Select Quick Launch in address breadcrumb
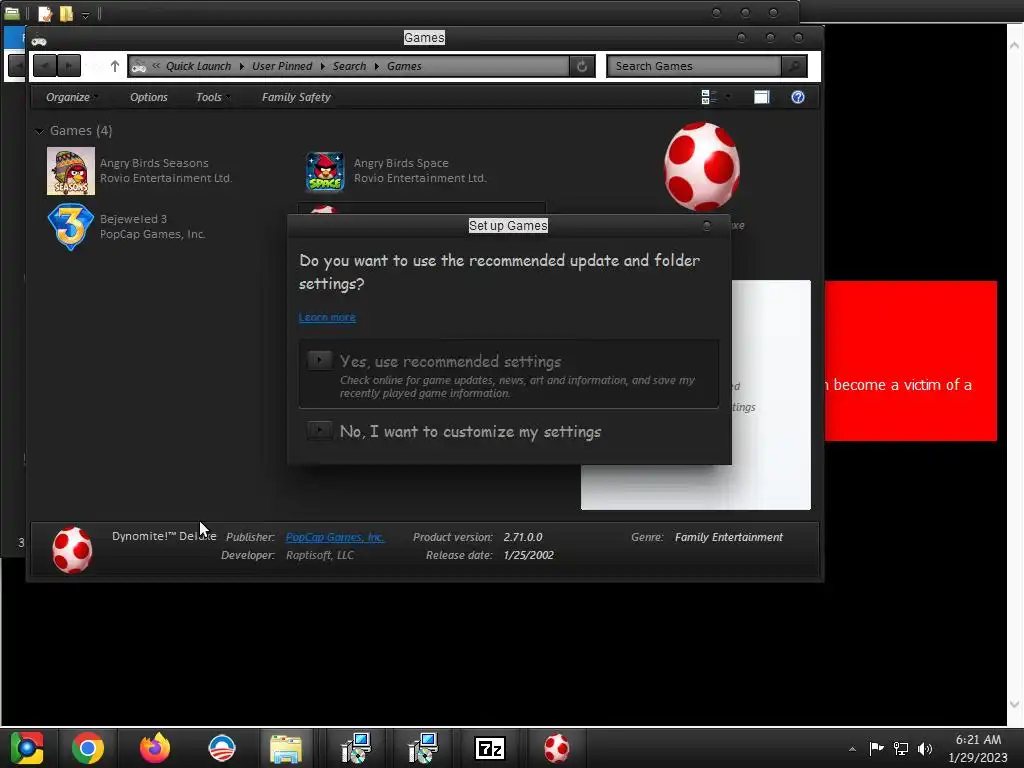The width and height of the screenshot is (1024, 768). tap(198, 66)
